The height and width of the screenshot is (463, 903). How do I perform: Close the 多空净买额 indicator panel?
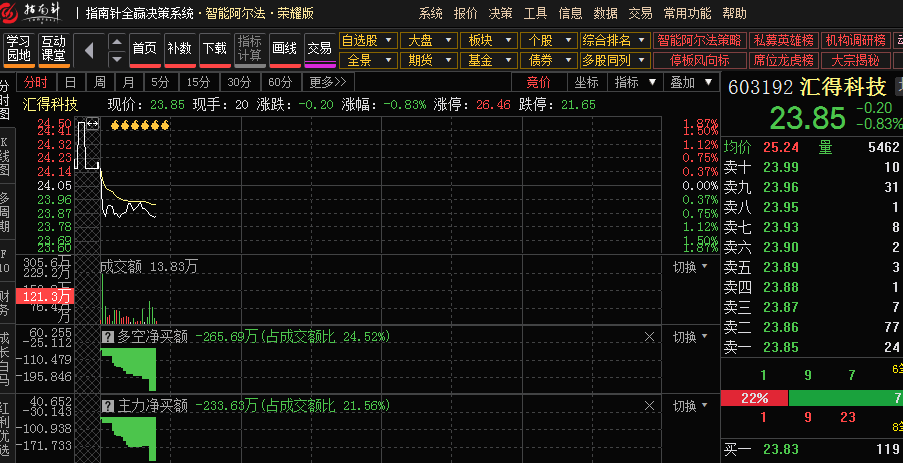649,337
